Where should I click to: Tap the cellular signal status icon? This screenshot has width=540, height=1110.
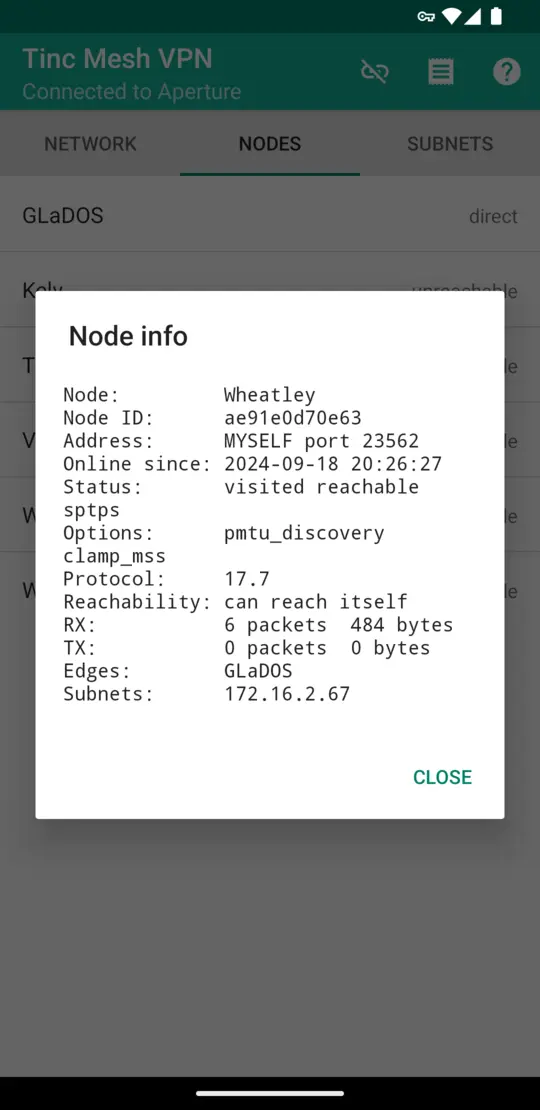473,16
